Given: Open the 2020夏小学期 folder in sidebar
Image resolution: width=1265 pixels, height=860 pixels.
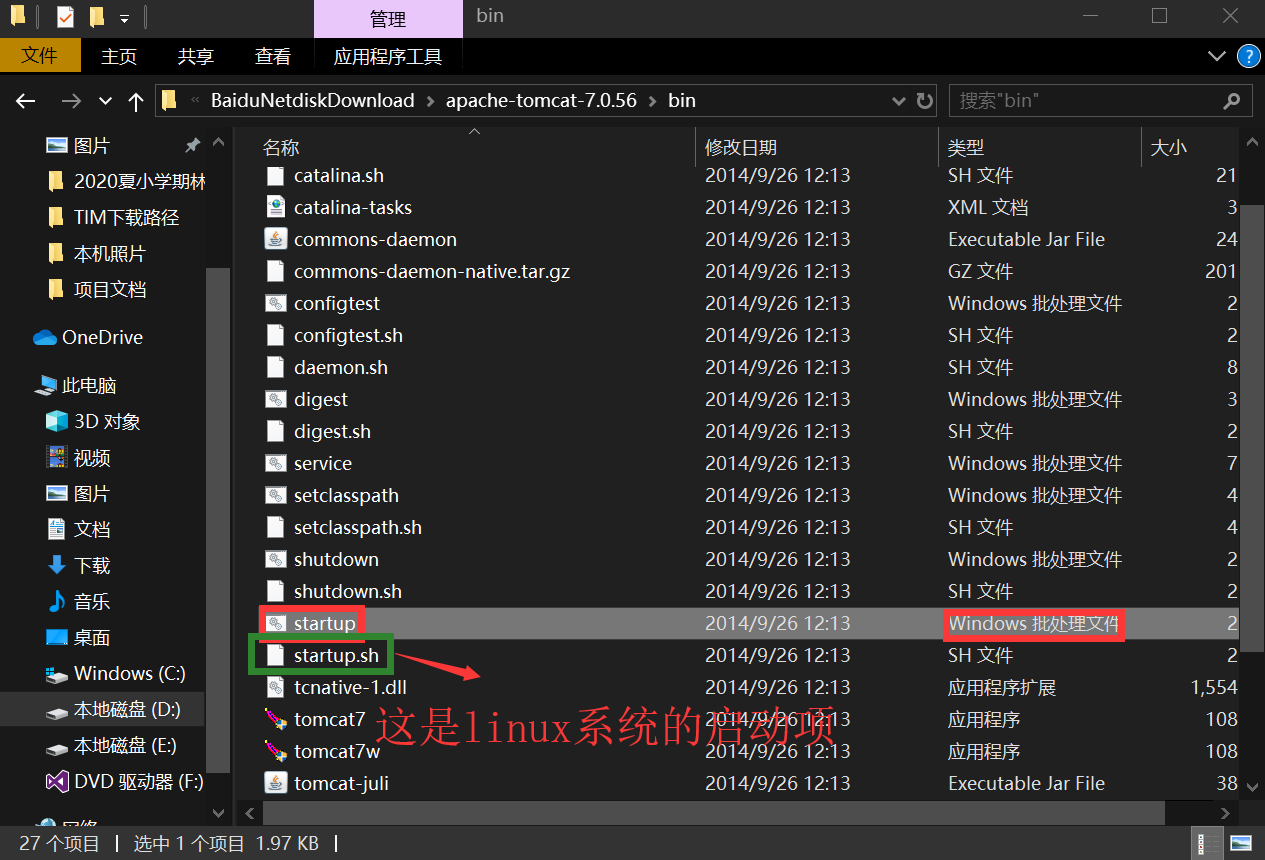Looking at the screenshot, I should (x=139, y=182).
